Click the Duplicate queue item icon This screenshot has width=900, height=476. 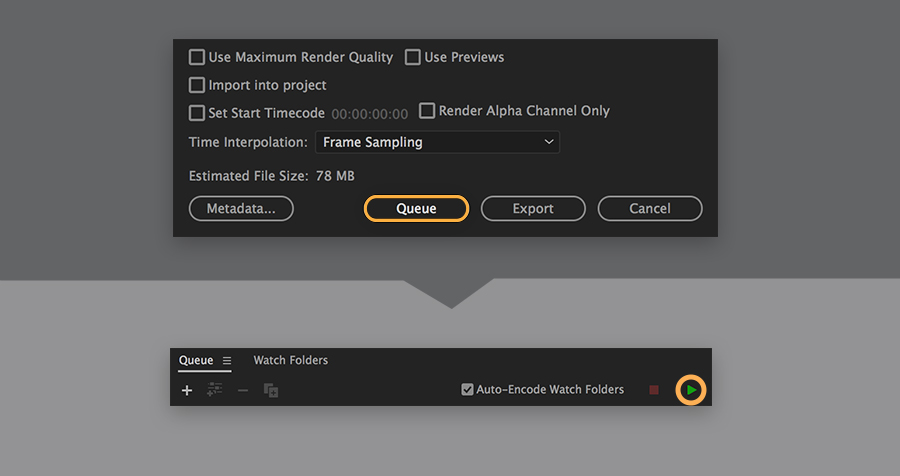pos(271,390)
